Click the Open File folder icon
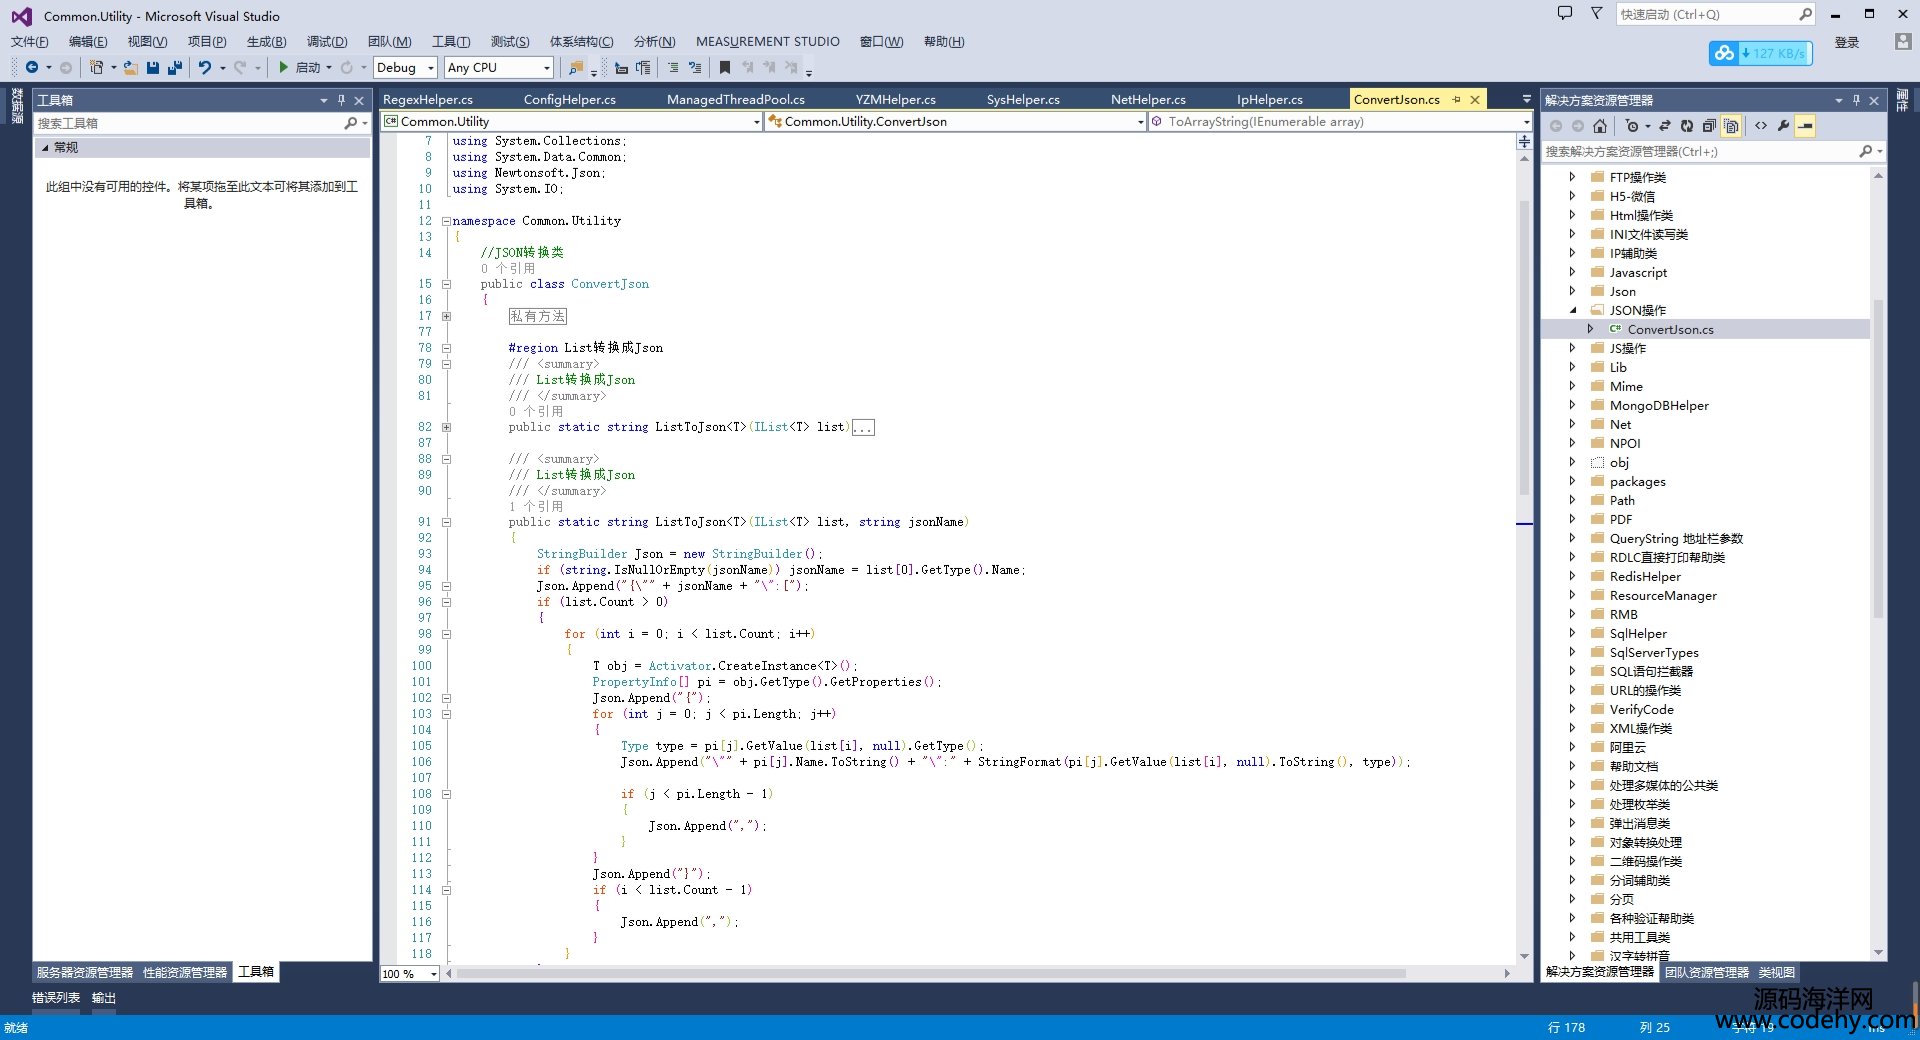The image size is (1920, 1040). click(131, 67)
